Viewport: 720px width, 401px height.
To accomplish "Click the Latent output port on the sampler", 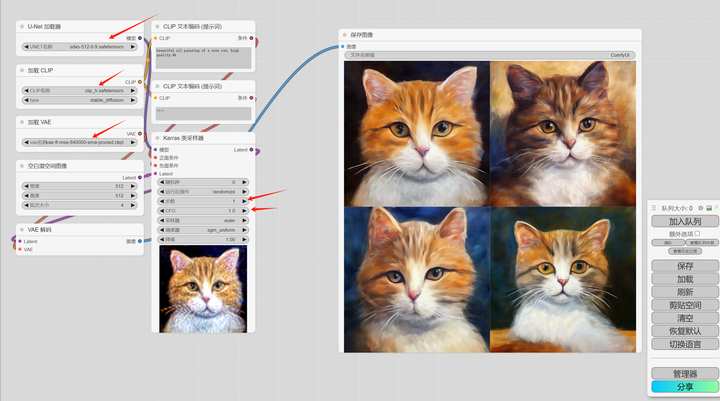I will tap(252, 150).
